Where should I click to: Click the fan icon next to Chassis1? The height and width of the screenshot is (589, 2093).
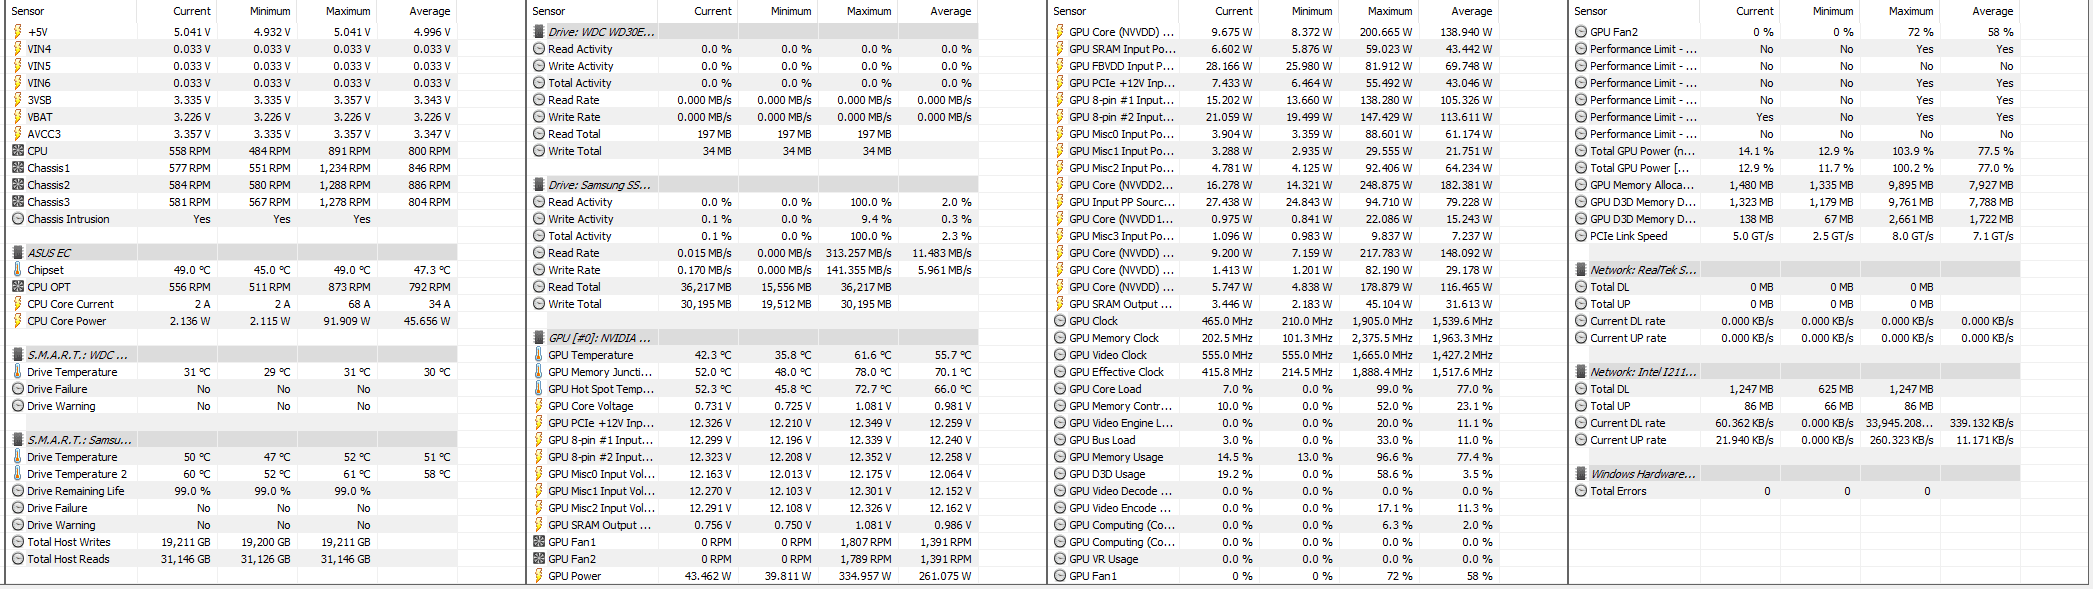[x=18, y=168]
